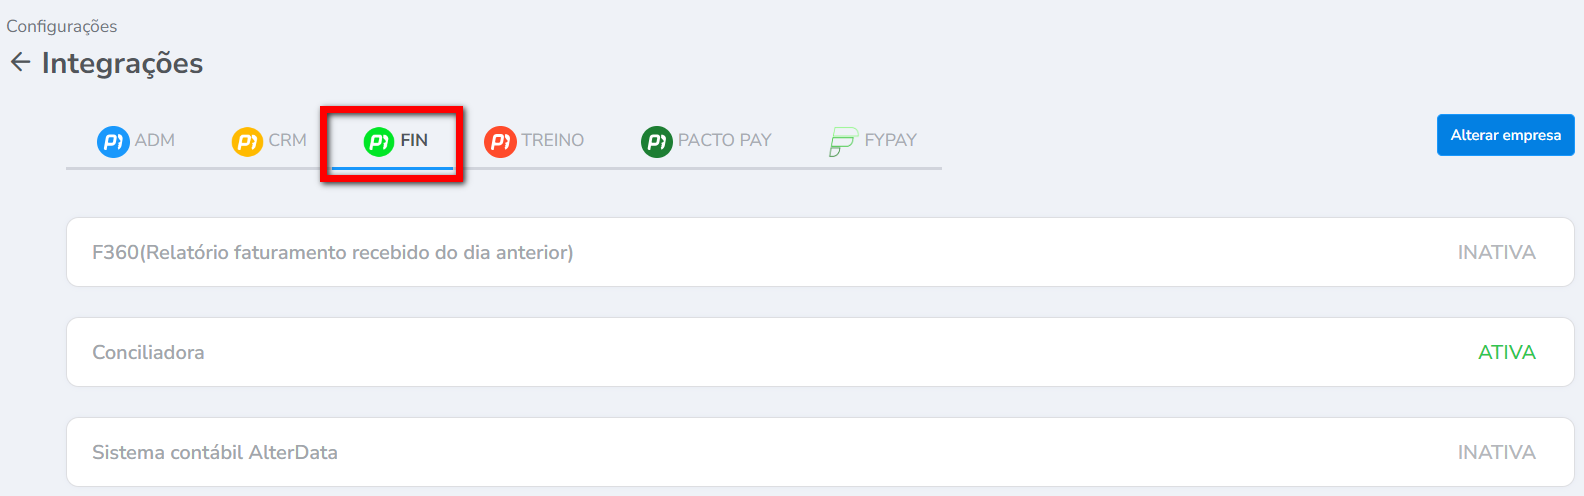Image resolution: width=1584 pixels, height=496 pixels.
Task: Click the Configurações breadcrumb text
Action: (62, 26)
